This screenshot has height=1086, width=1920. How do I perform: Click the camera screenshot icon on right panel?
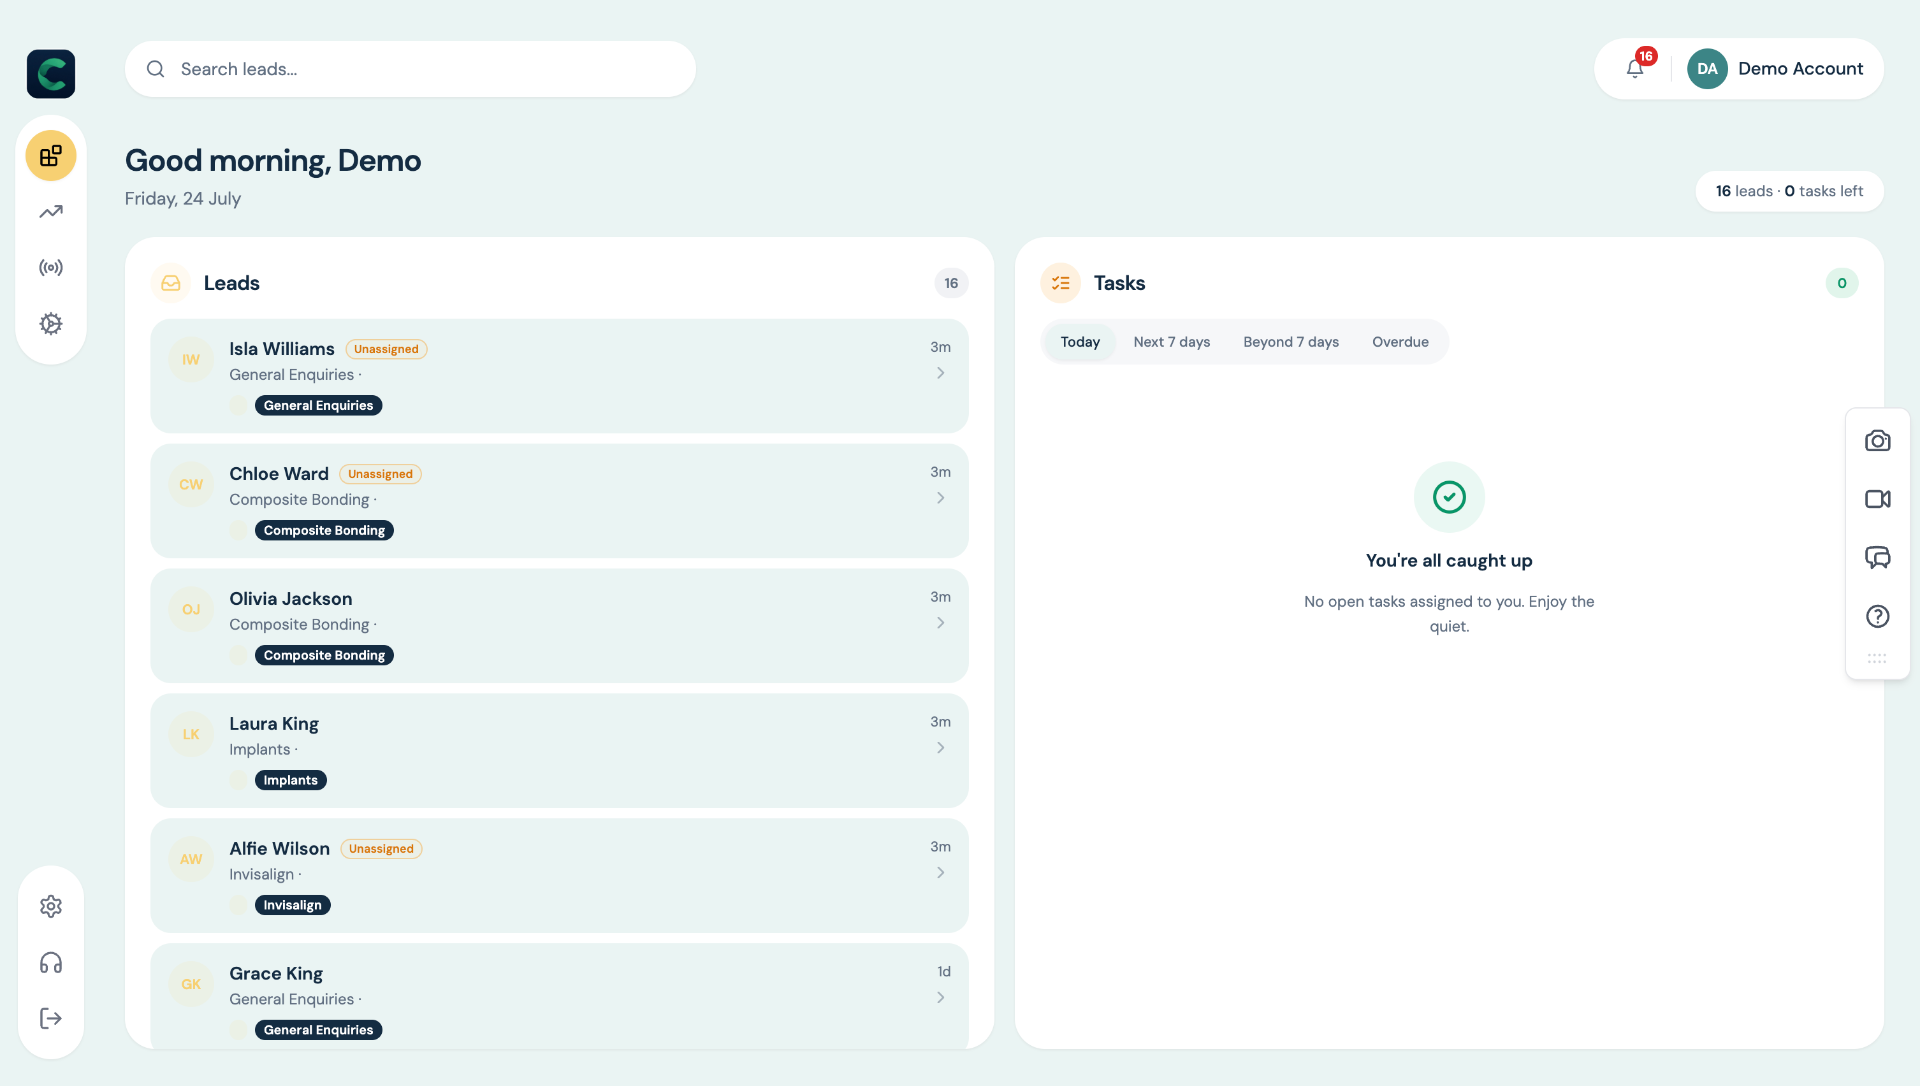click(1878, 441)
